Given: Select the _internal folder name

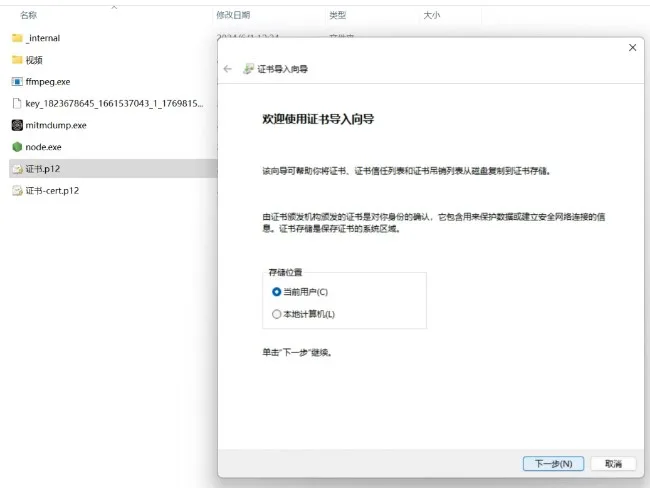Looking at the screenshot, I should pos(43,38).
